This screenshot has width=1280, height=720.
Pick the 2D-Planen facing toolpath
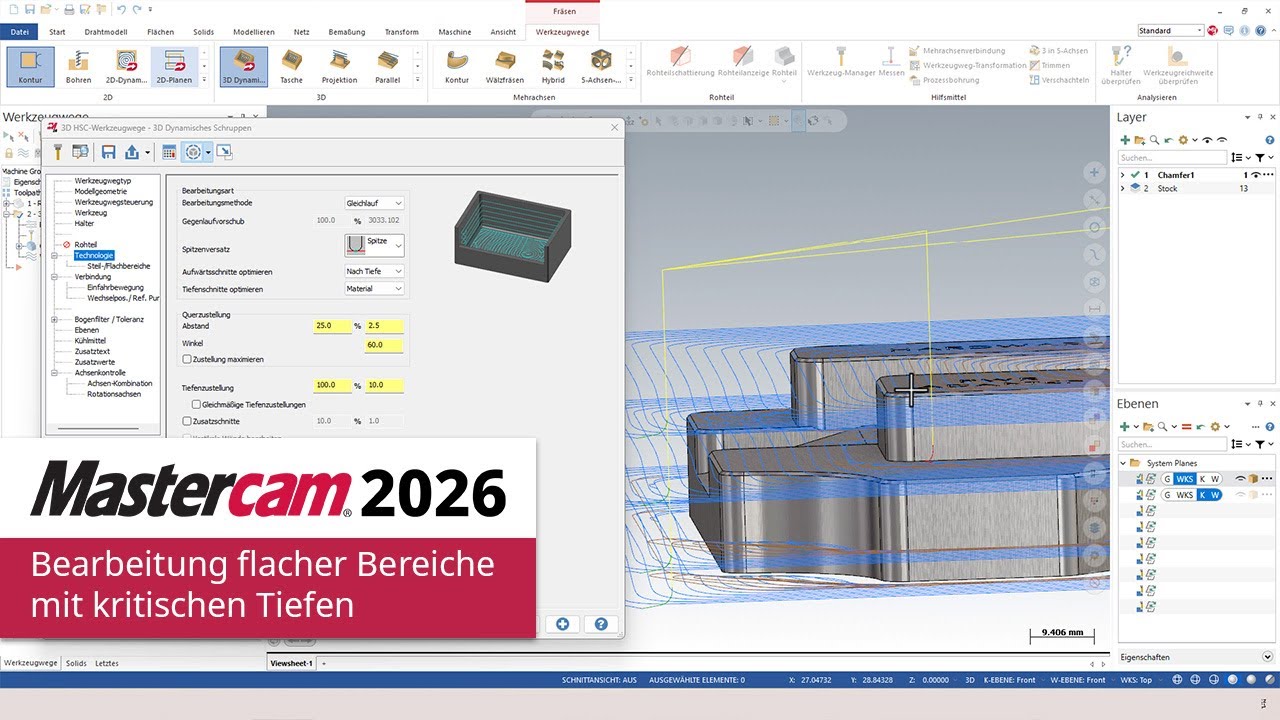point(175,66)
